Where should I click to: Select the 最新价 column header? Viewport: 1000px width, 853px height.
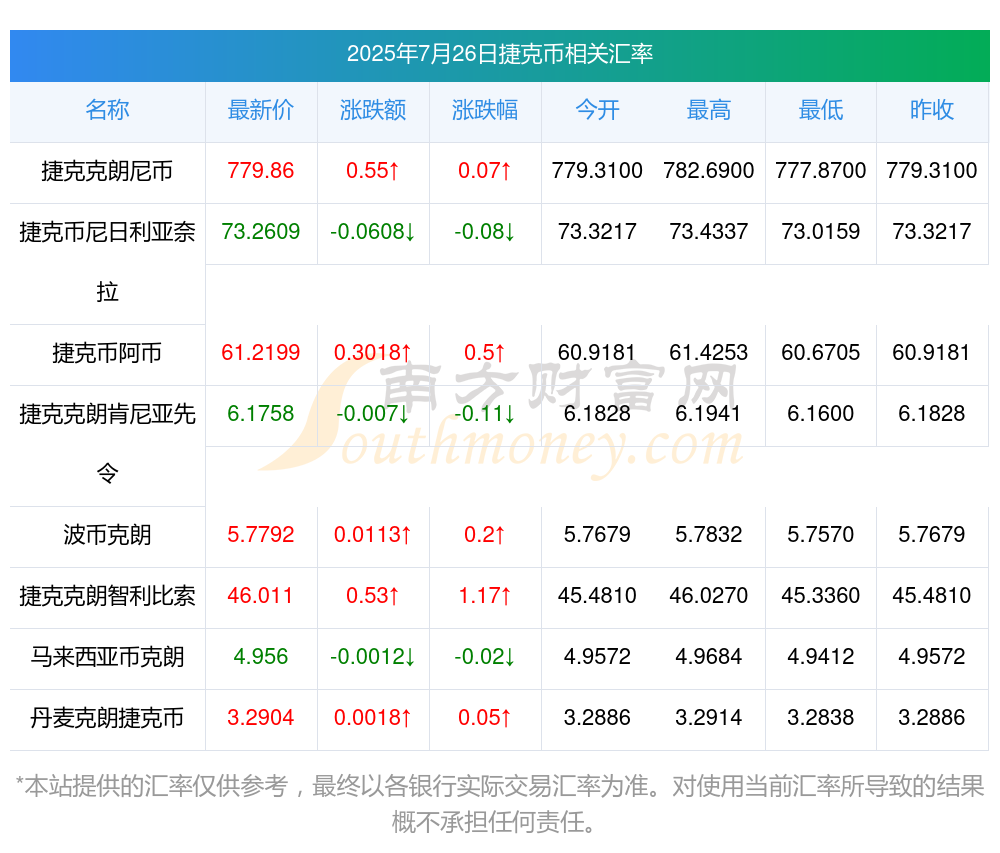pos(261,110)
